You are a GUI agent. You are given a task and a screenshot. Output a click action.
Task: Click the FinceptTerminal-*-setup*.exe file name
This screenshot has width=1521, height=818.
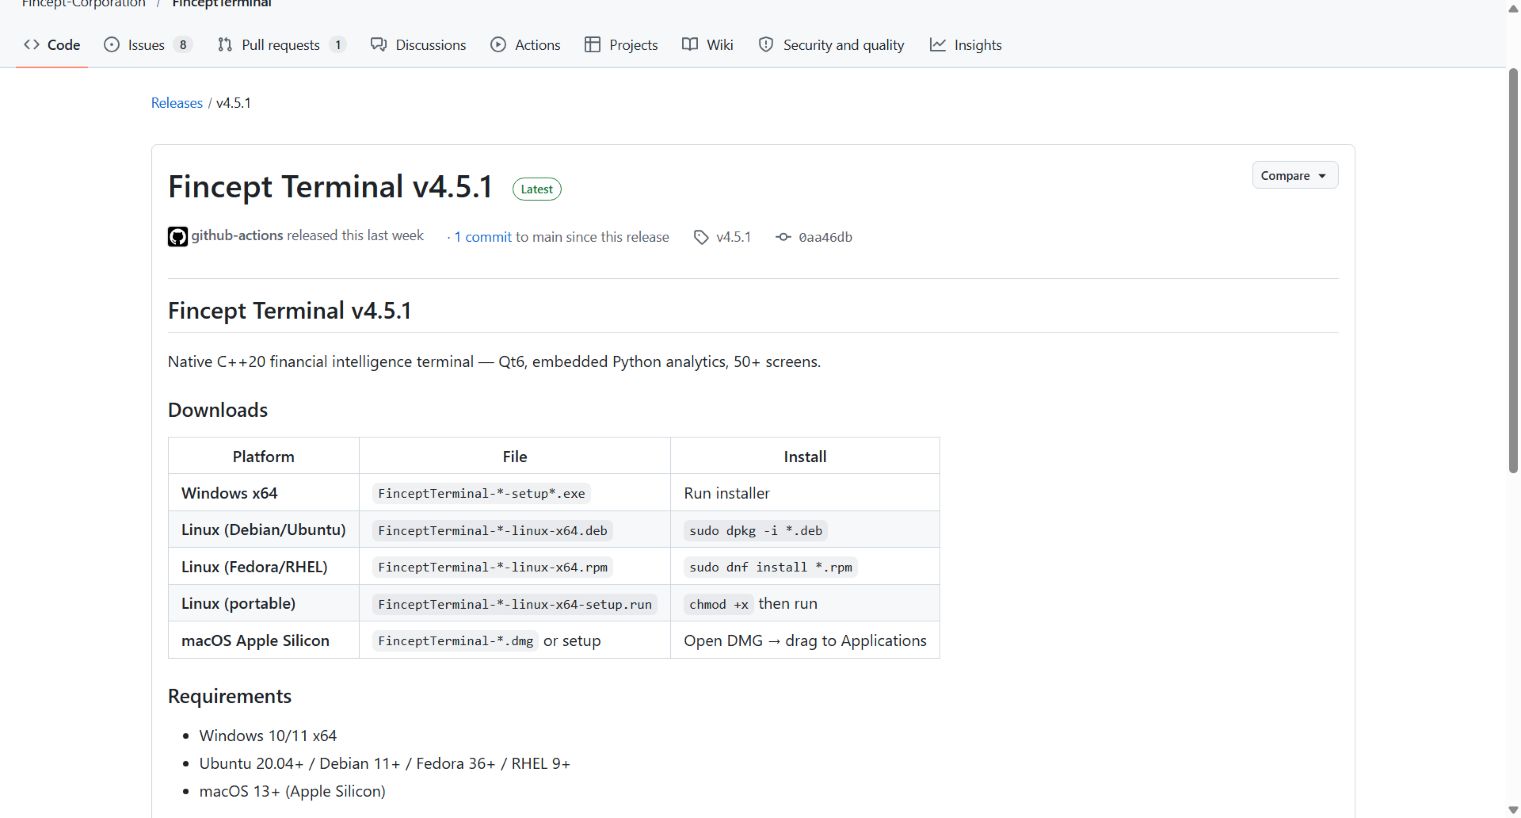pos(481,493)
